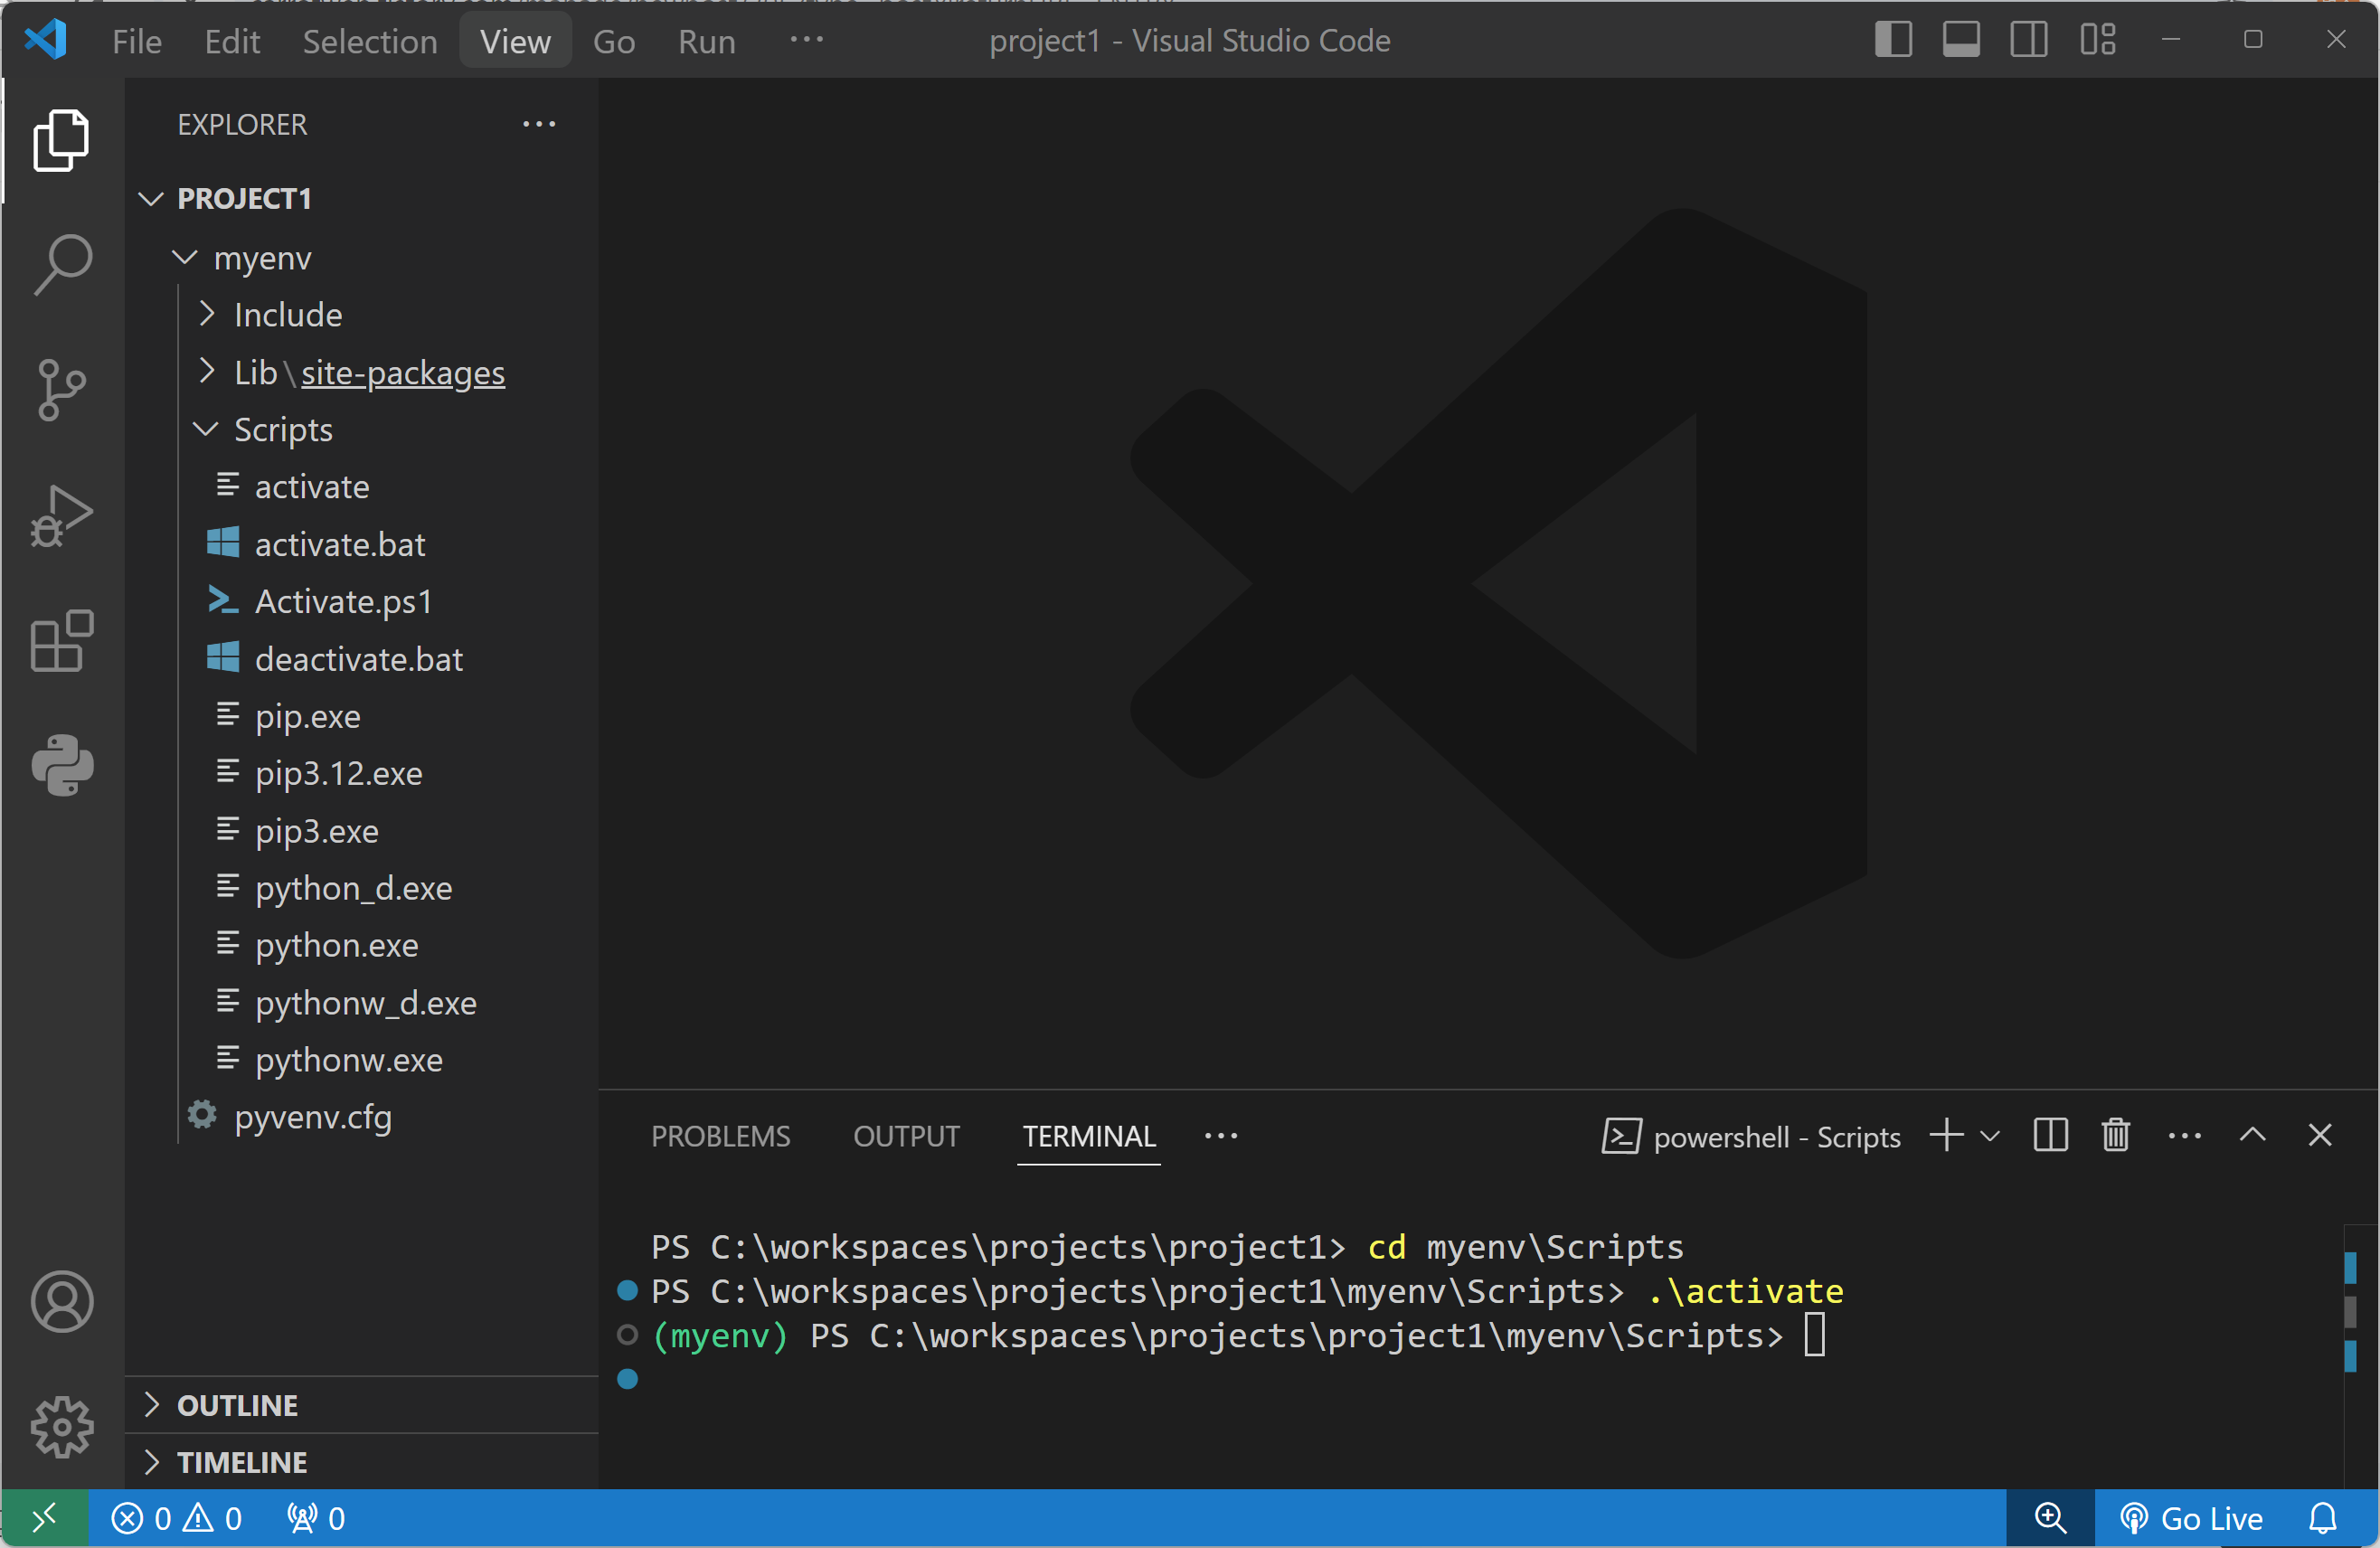Click the Go Live status bar button
This screenshot has height=1548, width=2380.
tap(2192, 1519)
